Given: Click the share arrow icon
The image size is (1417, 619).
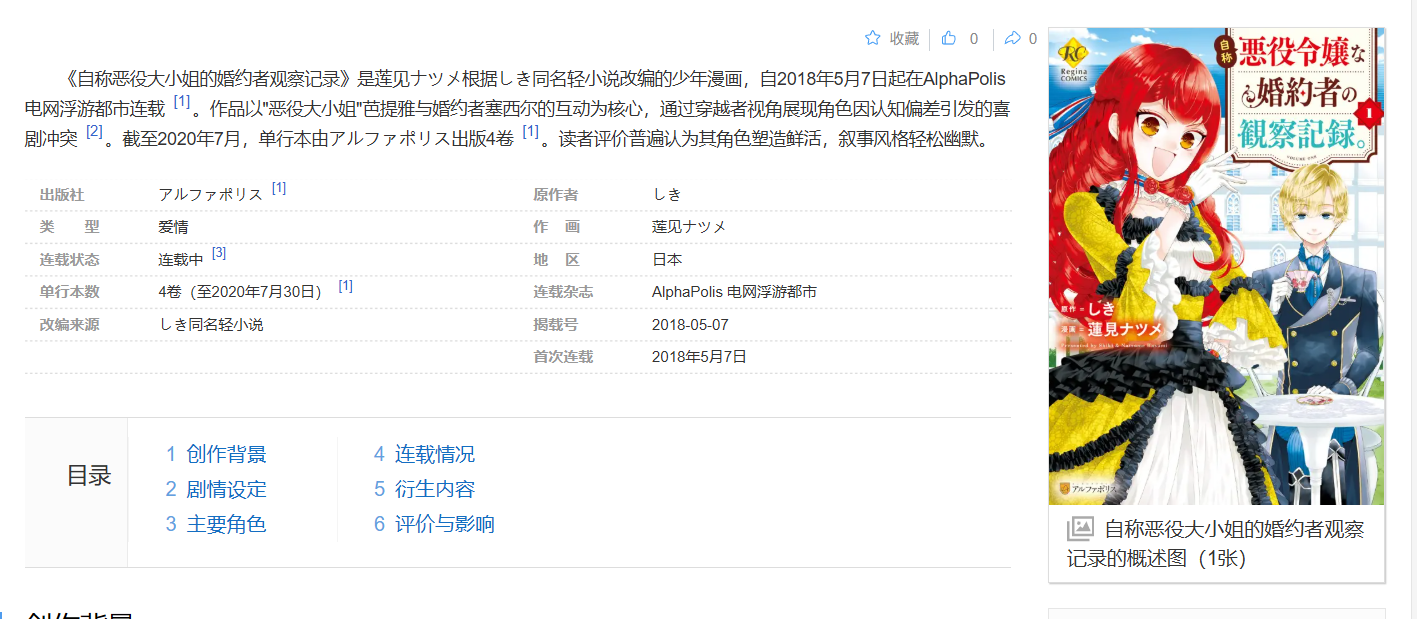Looking at the screenshot, I should tap(1012, 38).
